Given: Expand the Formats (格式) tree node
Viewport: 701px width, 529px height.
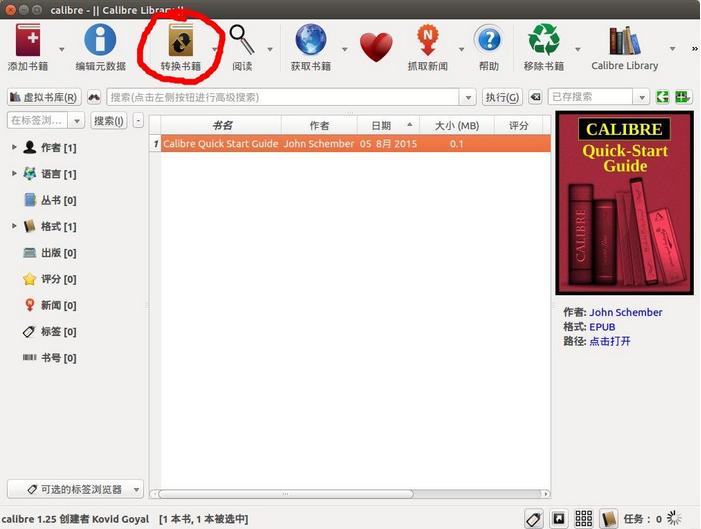Looking at the screenshot, I should [x=14, y=226].
